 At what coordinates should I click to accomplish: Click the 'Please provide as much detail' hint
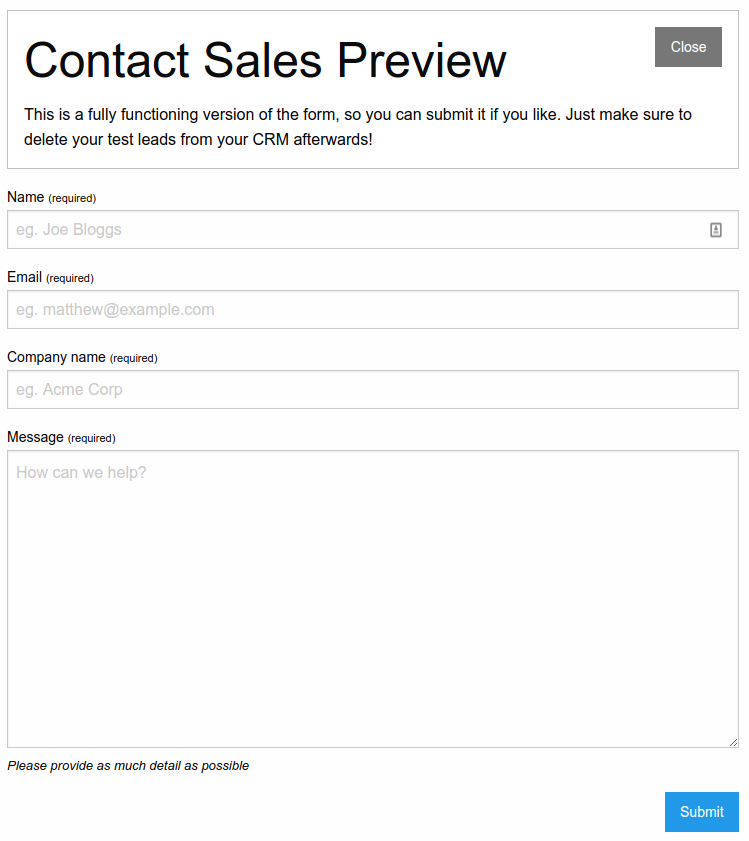click(128, 766)
